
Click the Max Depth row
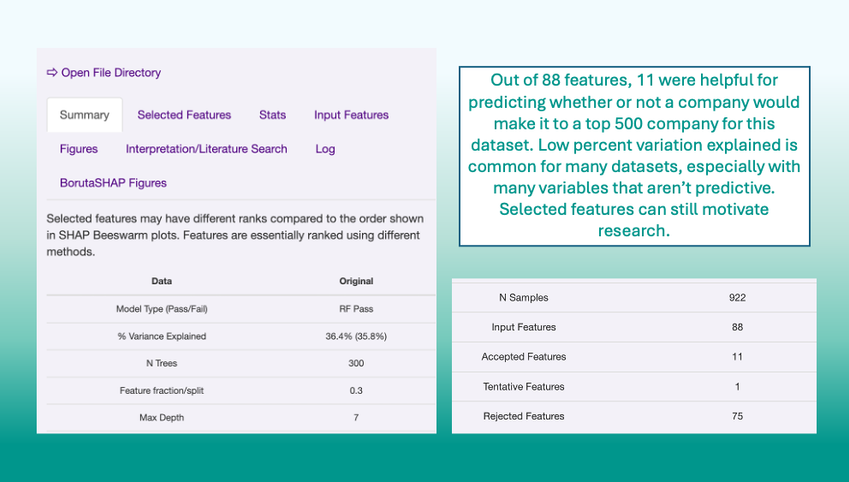pos(161,417)
